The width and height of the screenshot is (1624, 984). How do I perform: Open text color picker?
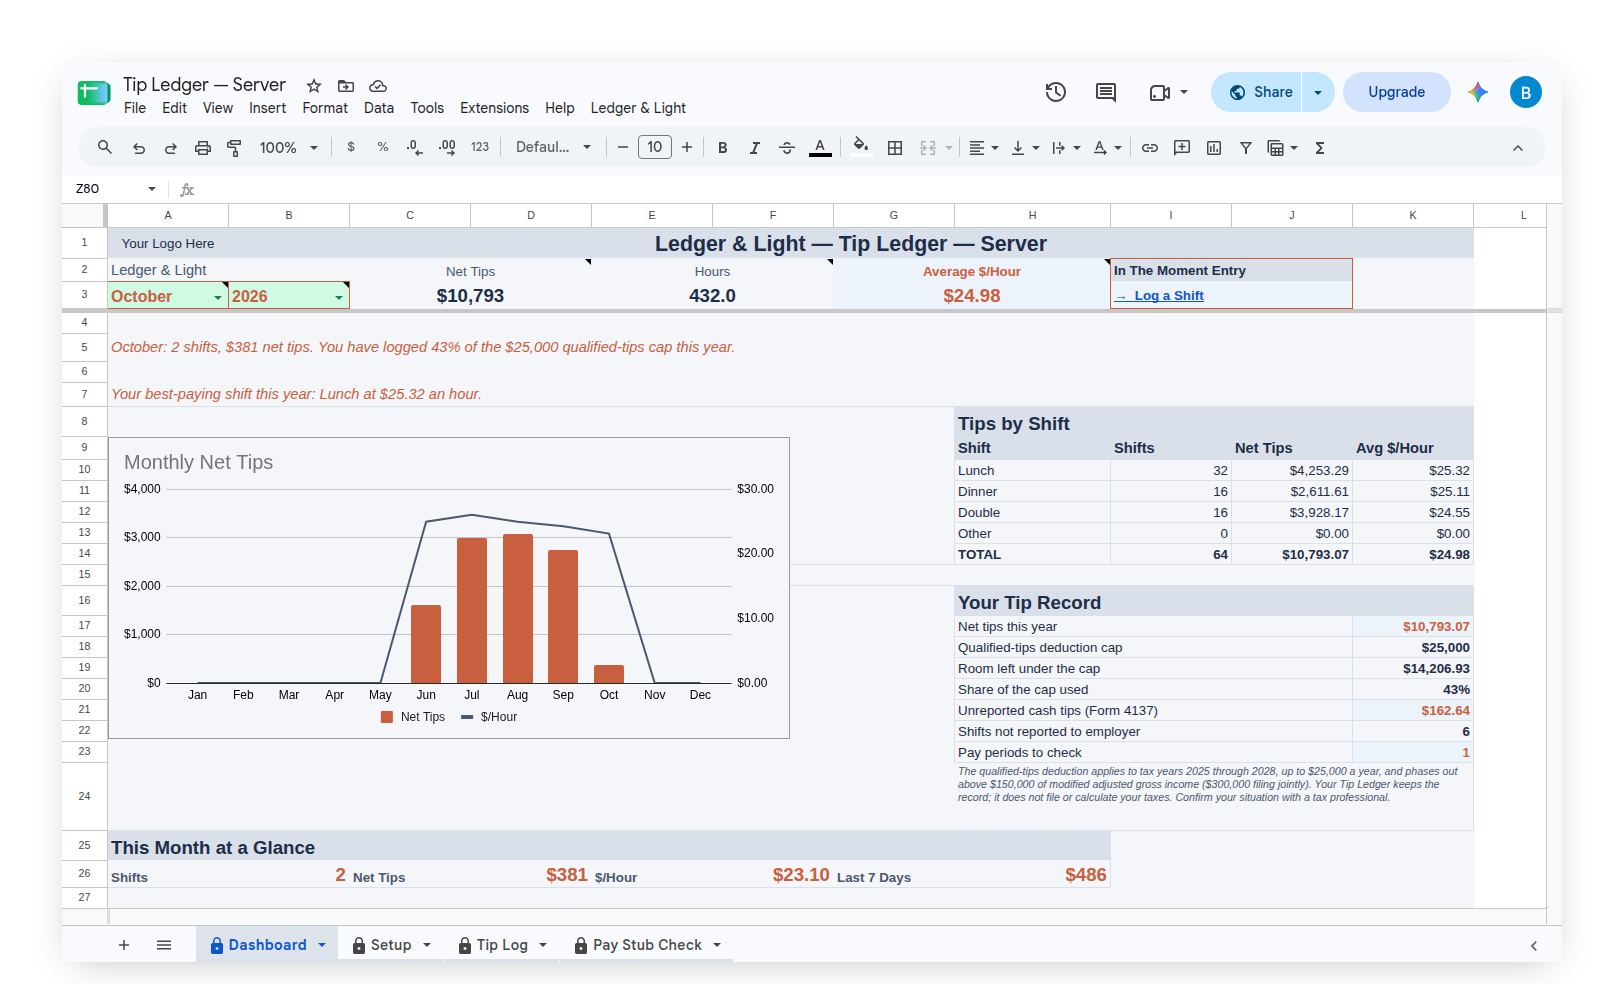click(820, 148)
